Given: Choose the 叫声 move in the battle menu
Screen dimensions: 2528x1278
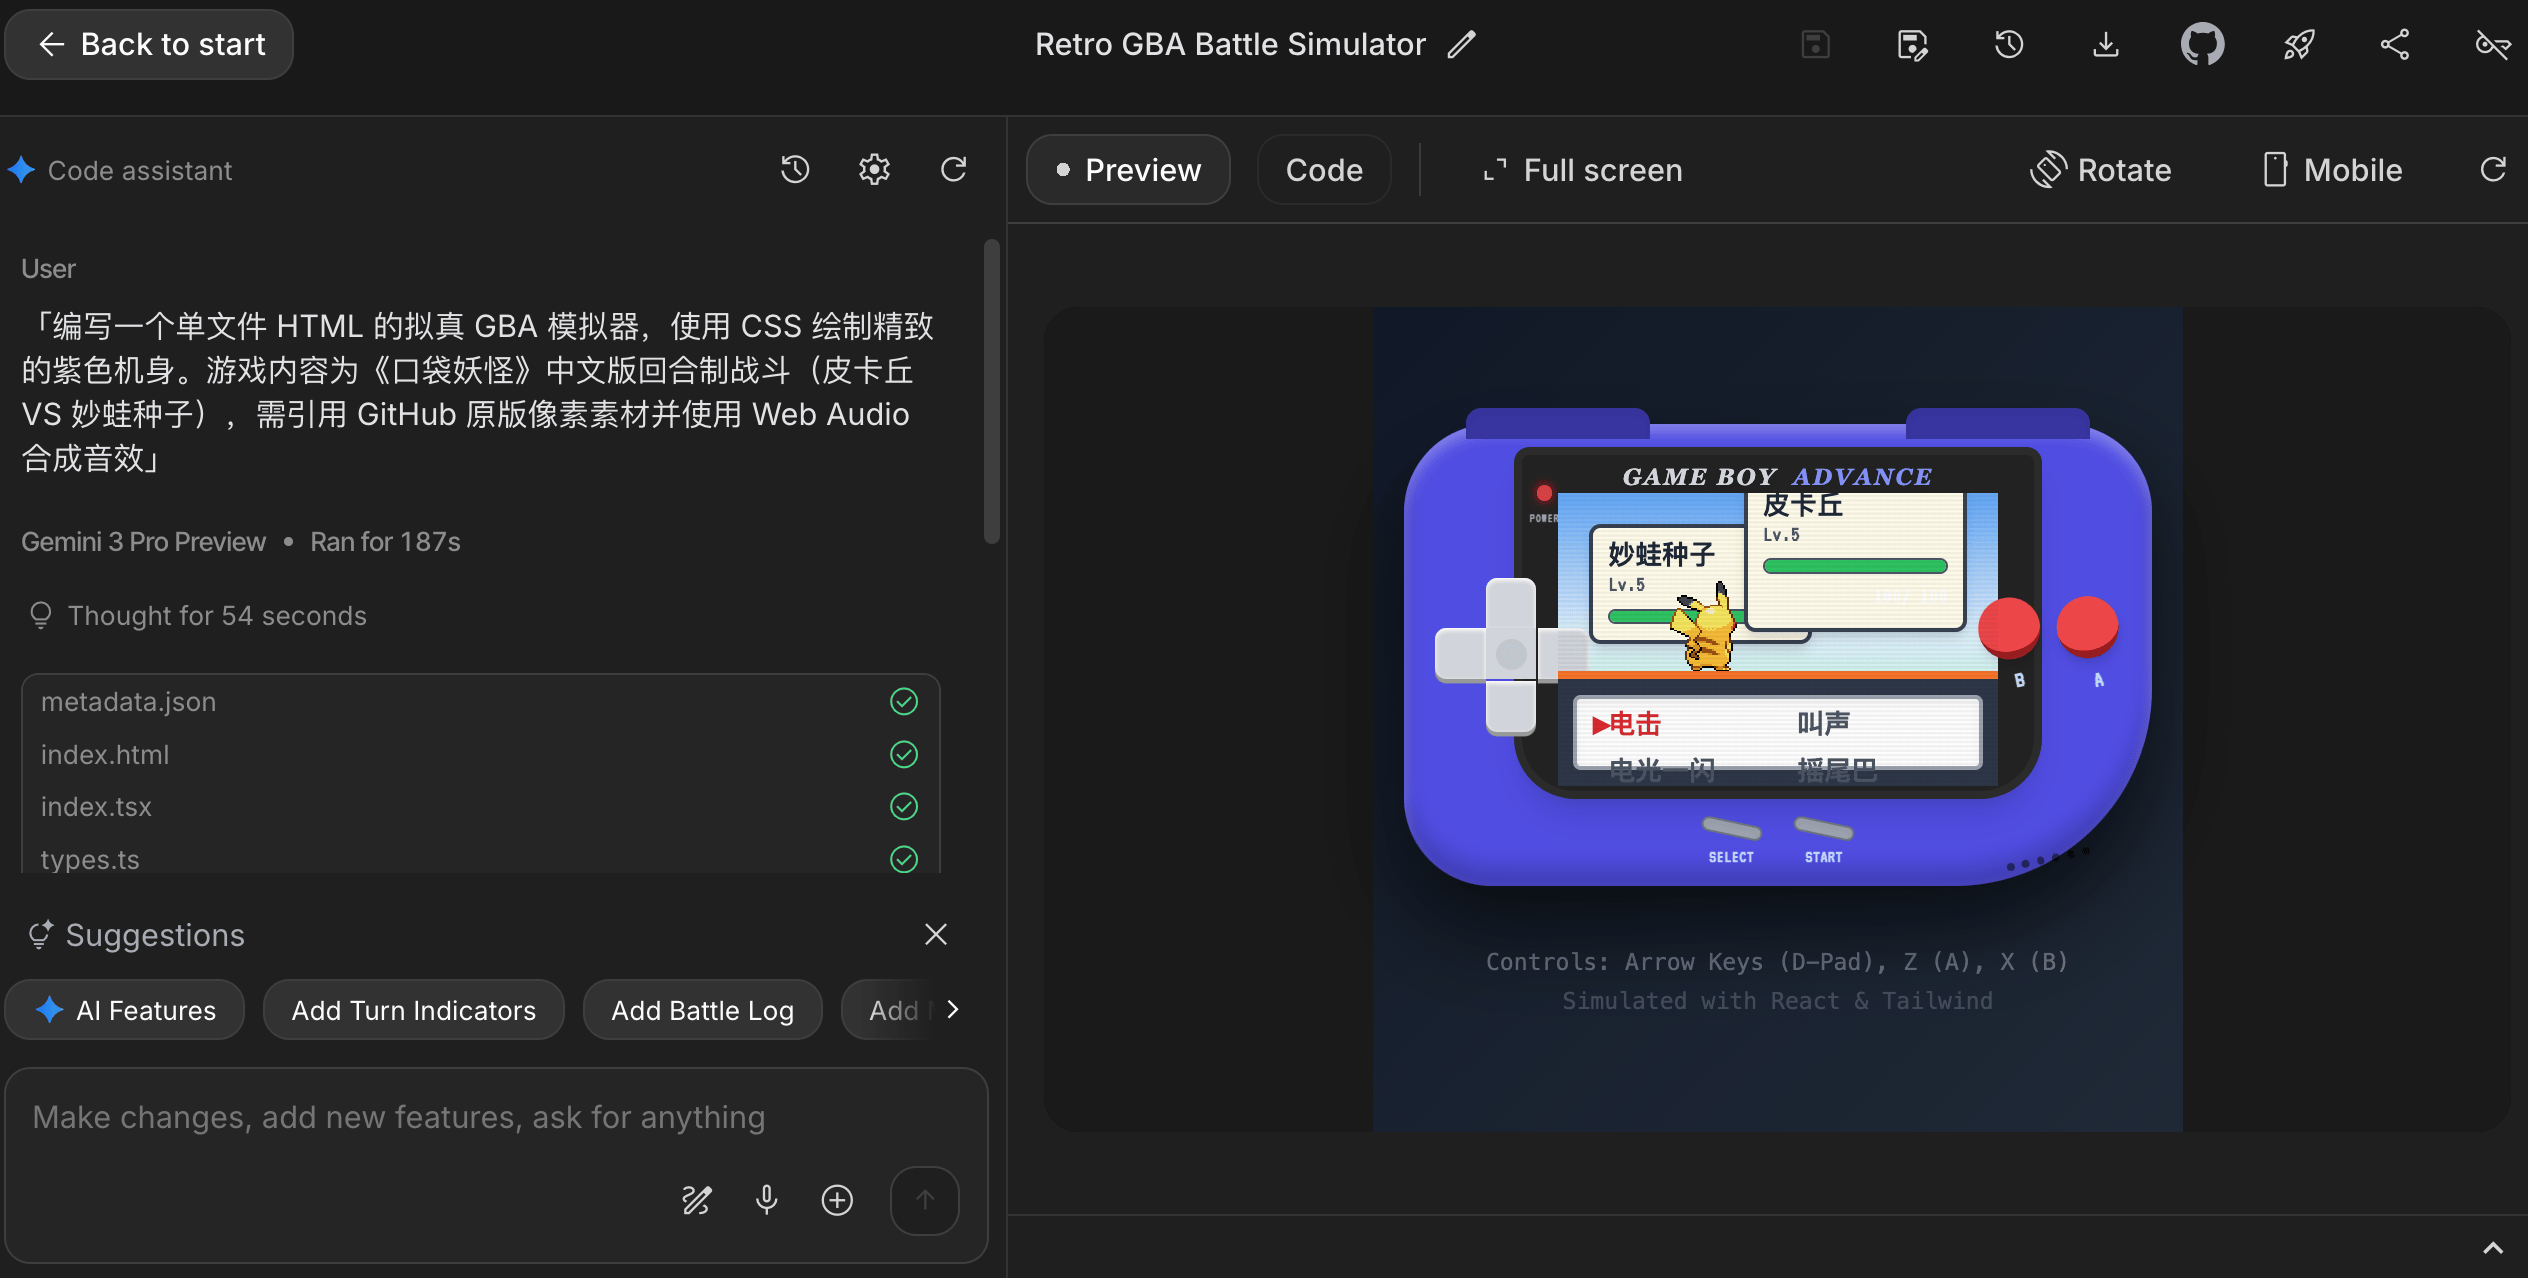Looking at the screenshot, I should pos(1824,723).
